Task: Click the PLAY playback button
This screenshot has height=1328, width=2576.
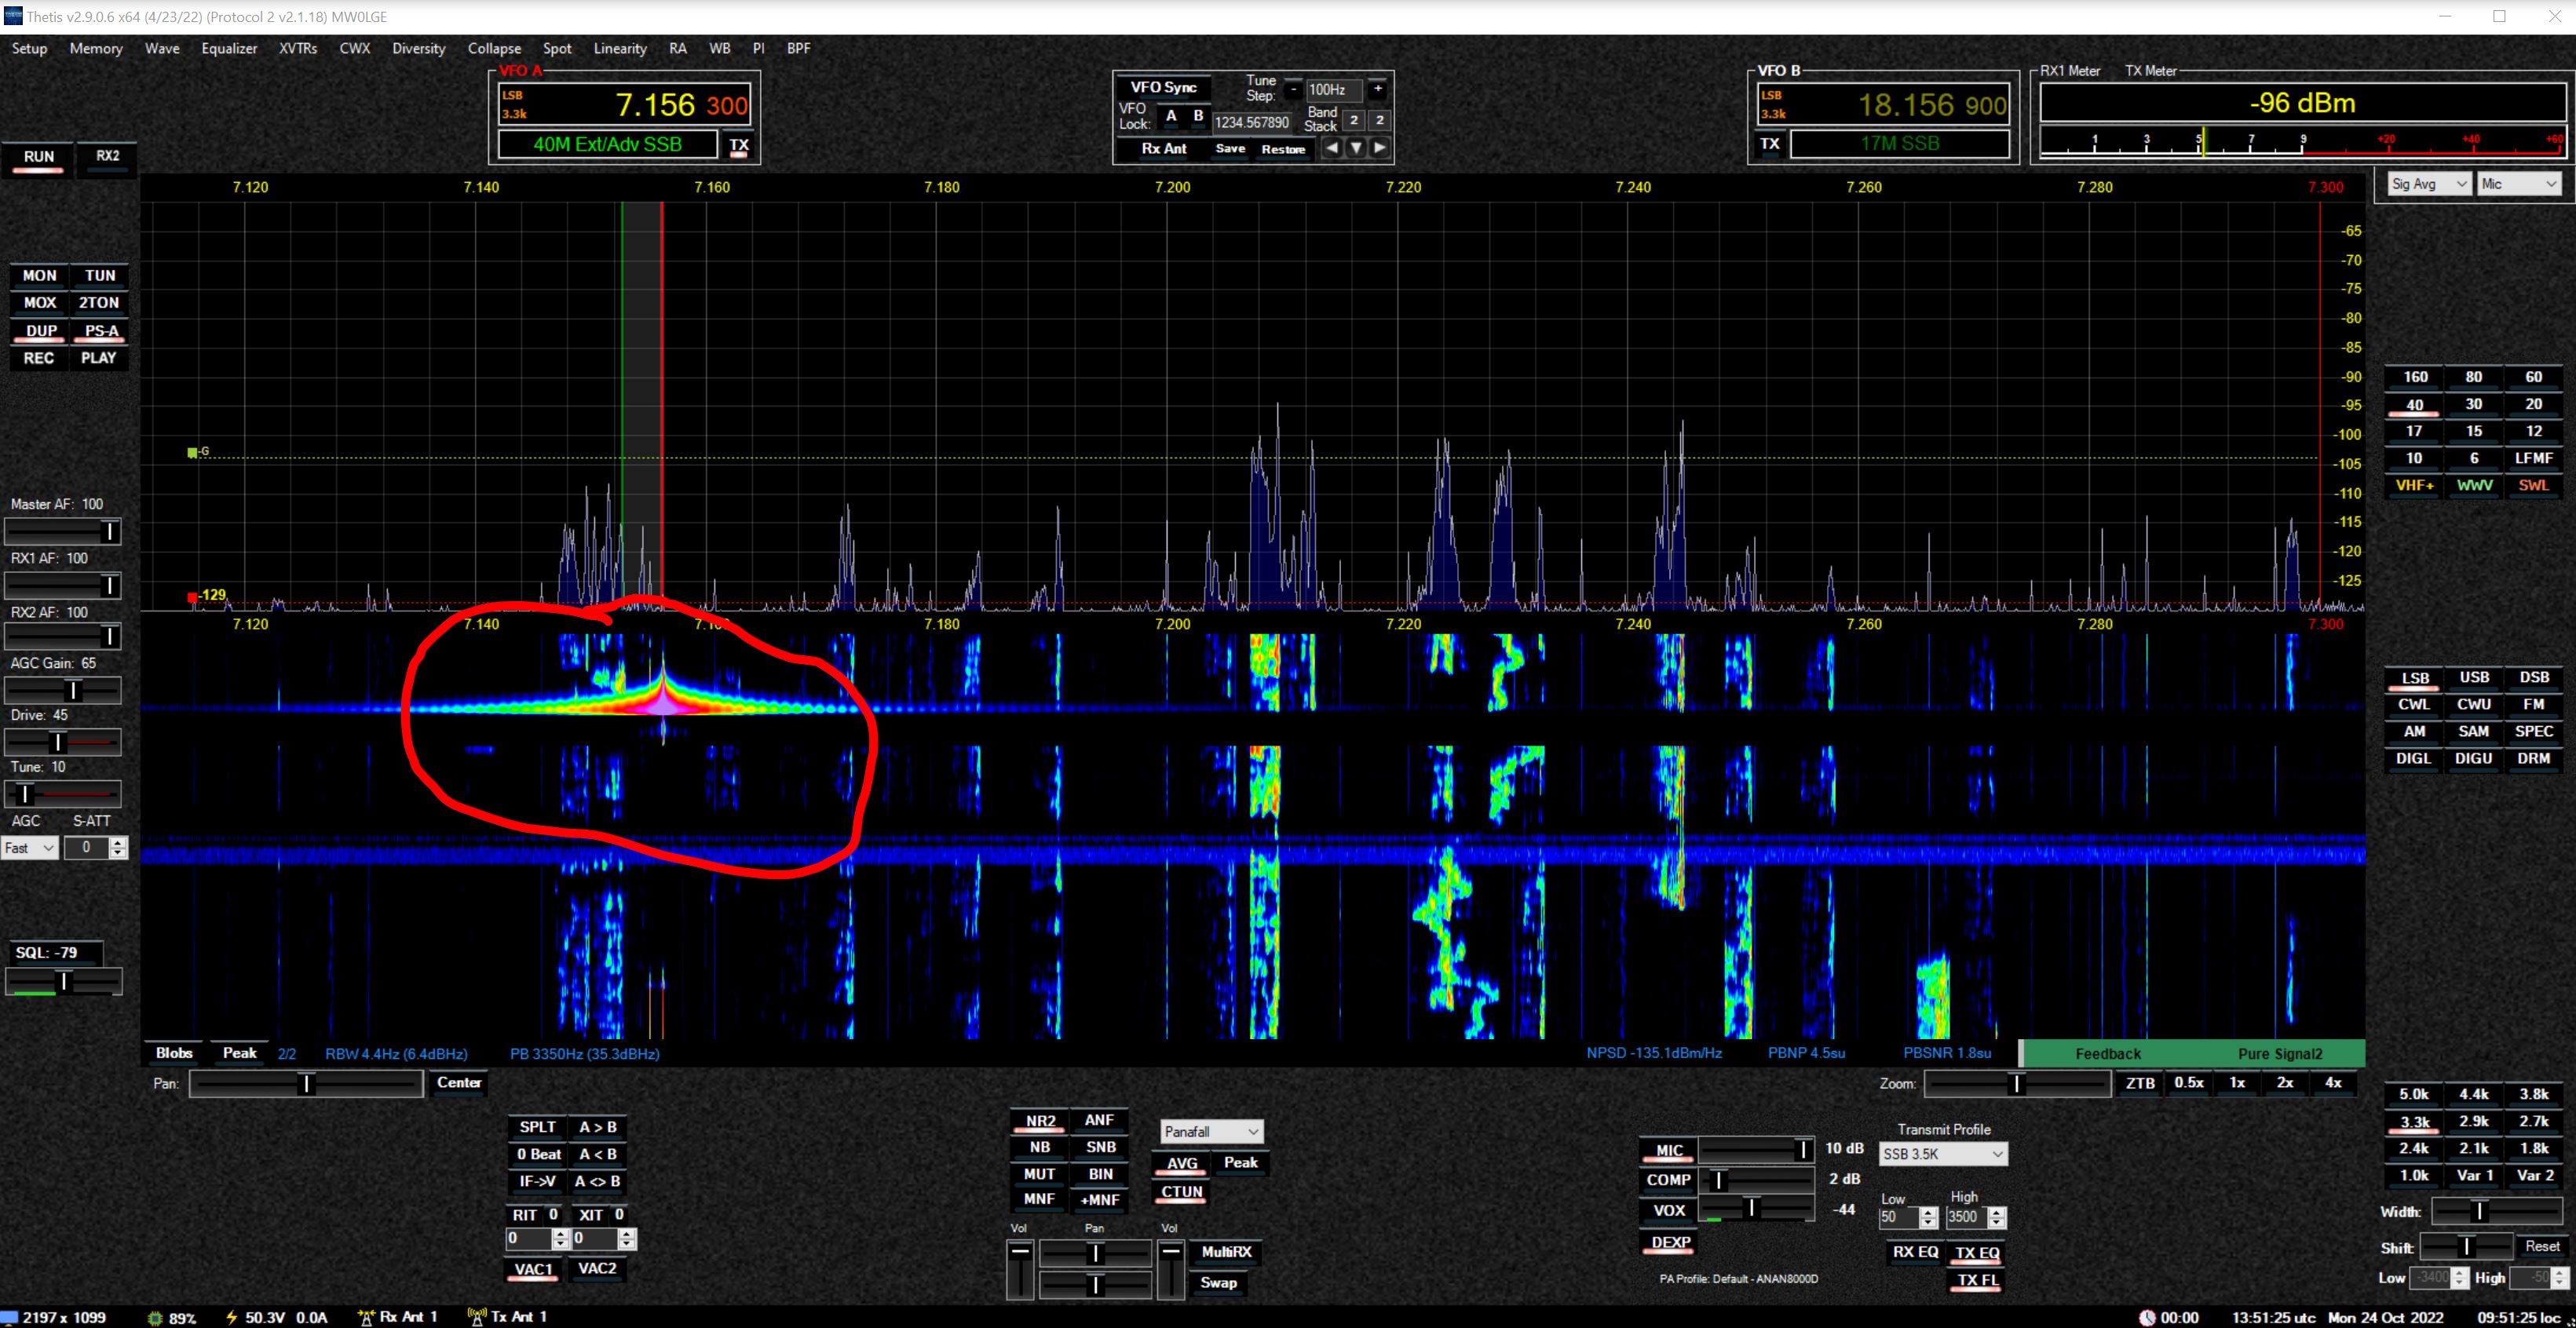Action: [99, 358]
